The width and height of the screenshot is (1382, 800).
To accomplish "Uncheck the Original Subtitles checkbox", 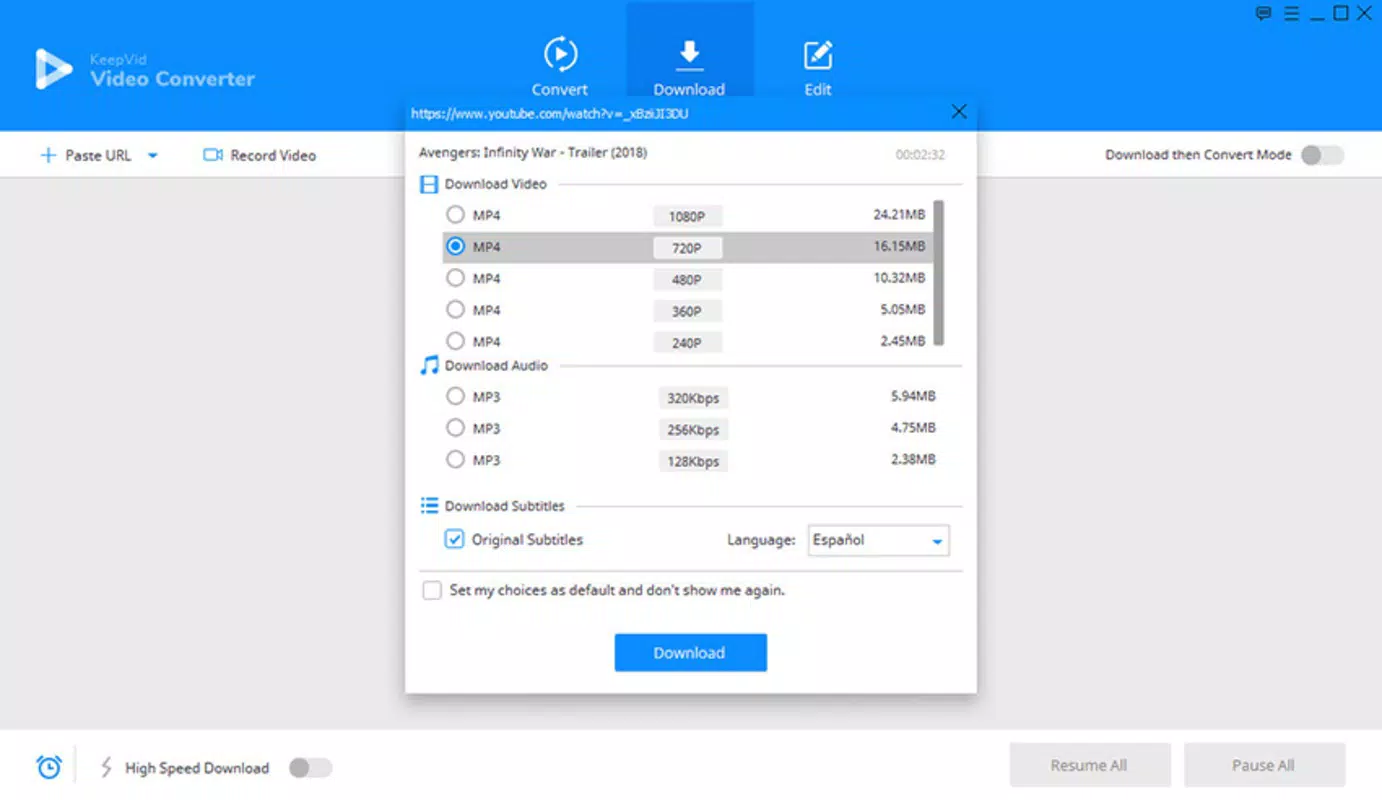I will click(x=454, y=539).
